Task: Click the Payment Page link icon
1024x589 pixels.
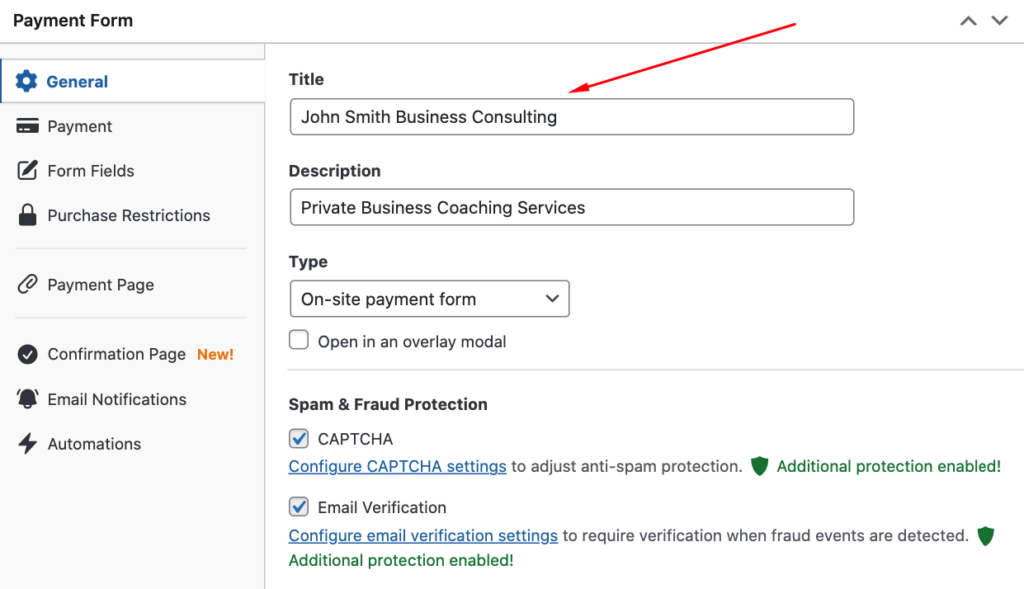Action: pyautogui.click(x=28, y=285)
